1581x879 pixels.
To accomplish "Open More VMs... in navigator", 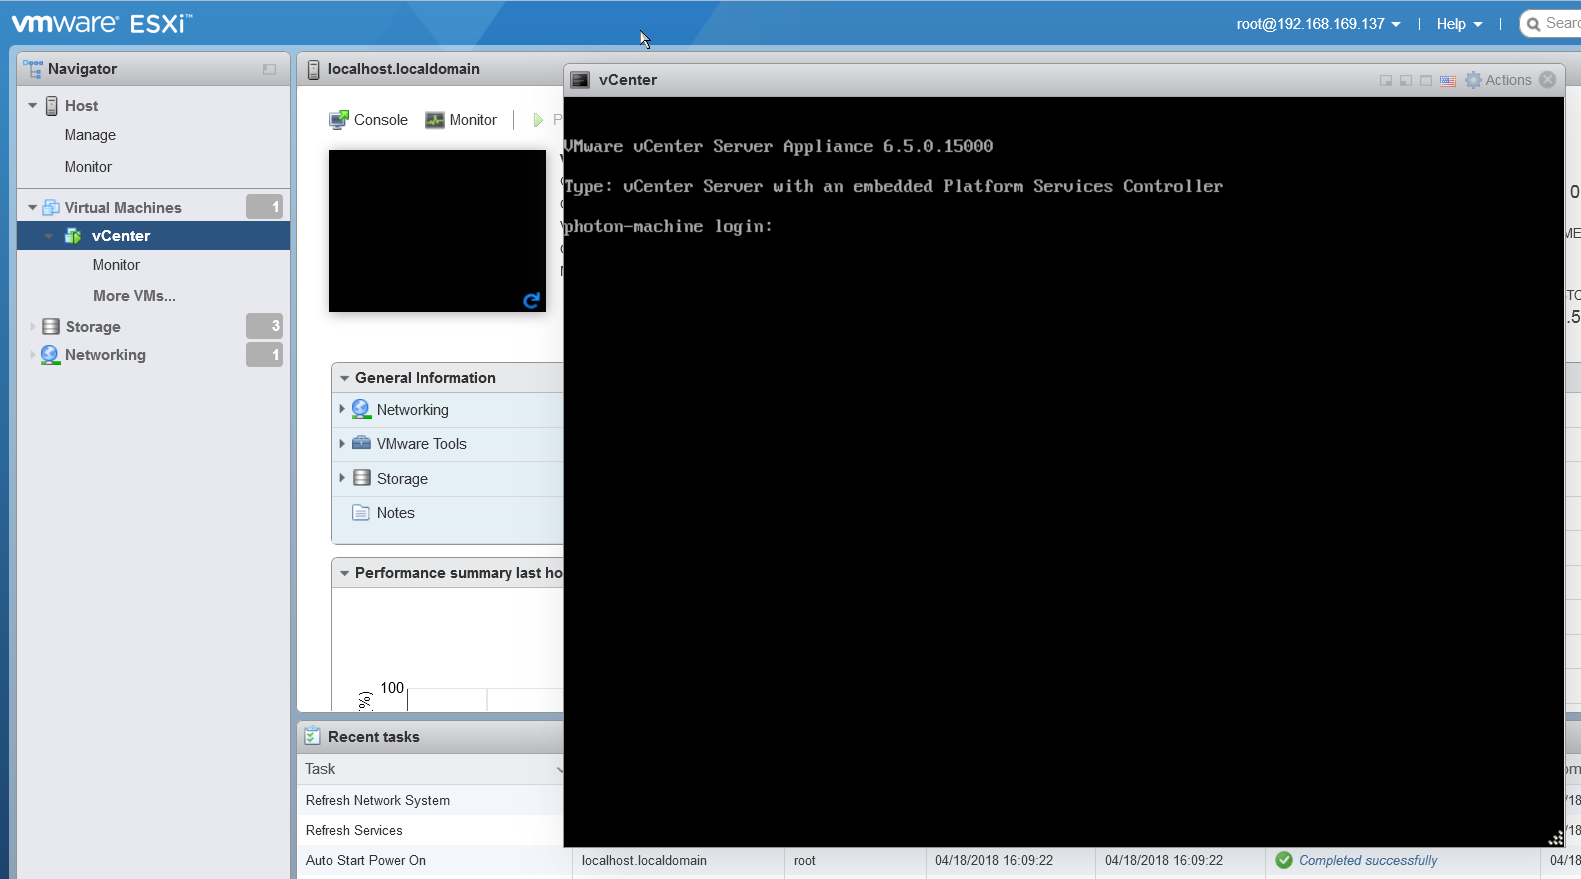I will [134, 296].
